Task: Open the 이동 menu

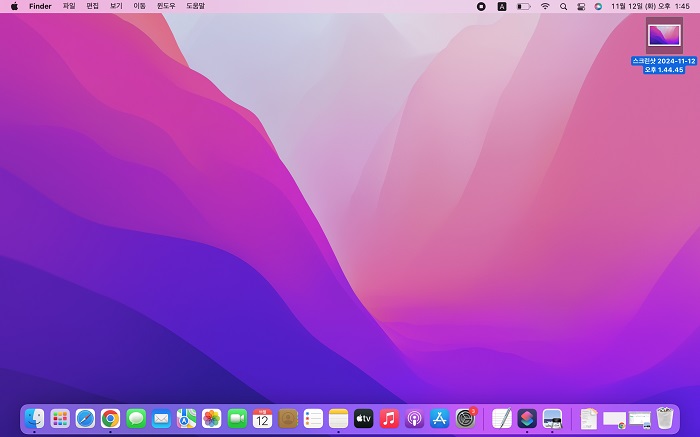Action: click(140, 6)
